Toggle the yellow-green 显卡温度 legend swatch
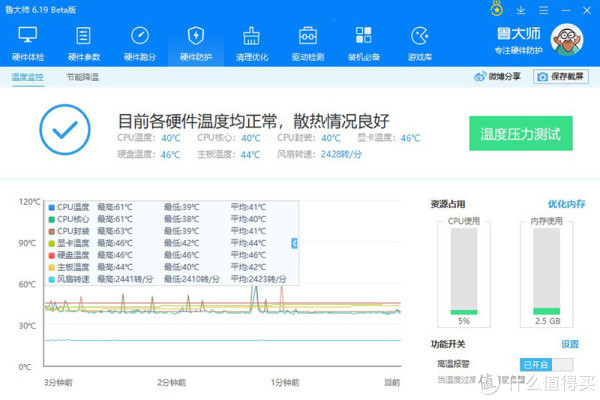The width and height of the screenshot is (600, 400). tap(52, 243)
